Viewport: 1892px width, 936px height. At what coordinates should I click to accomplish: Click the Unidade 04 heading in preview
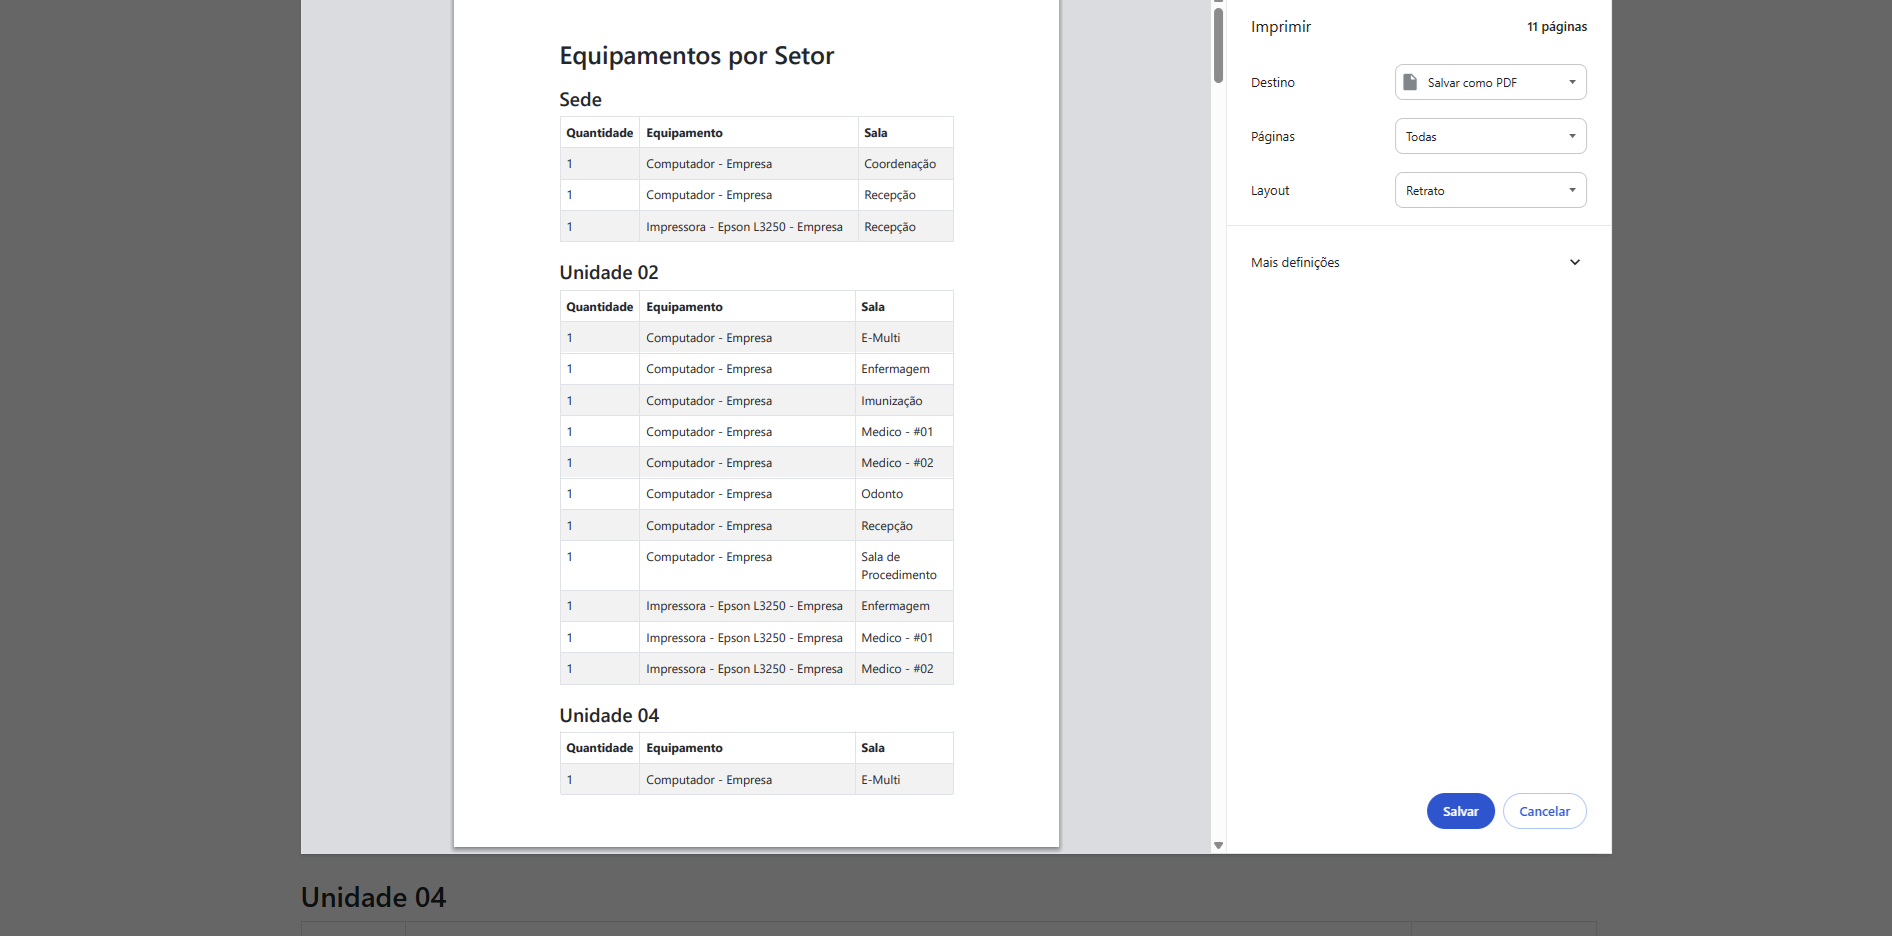point(608,715)
